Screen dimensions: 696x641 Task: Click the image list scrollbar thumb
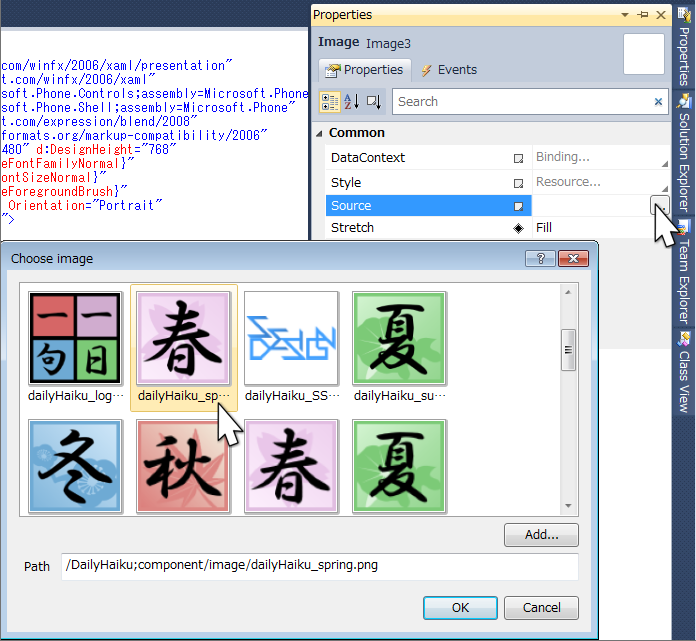click(568, 350)
